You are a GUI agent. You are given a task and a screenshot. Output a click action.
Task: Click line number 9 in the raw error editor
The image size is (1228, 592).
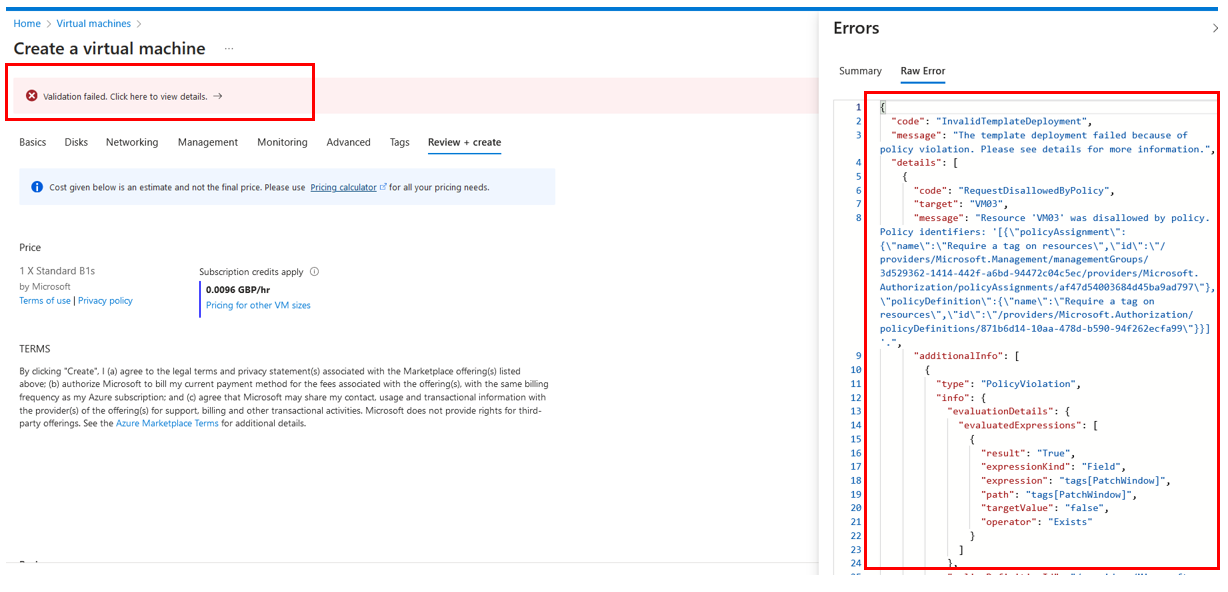click(x=857, y=355)
